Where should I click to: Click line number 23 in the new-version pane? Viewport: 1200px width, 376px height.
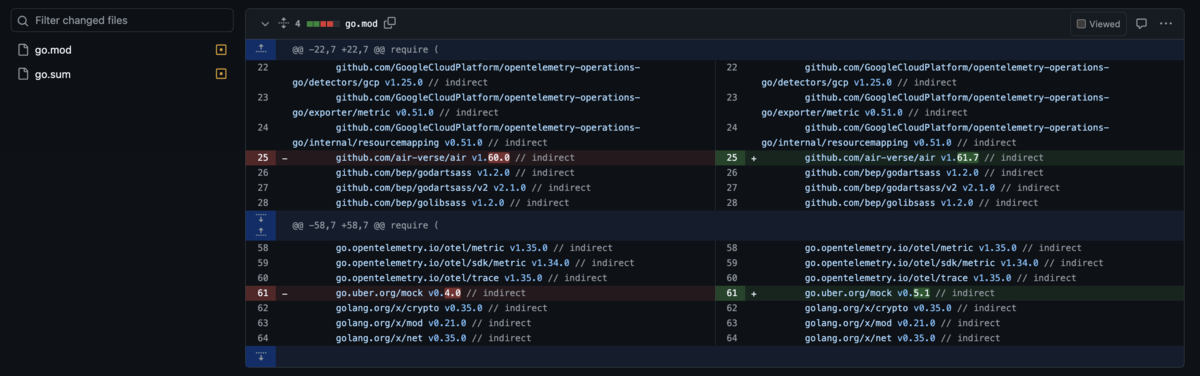(x=731, y=98)
